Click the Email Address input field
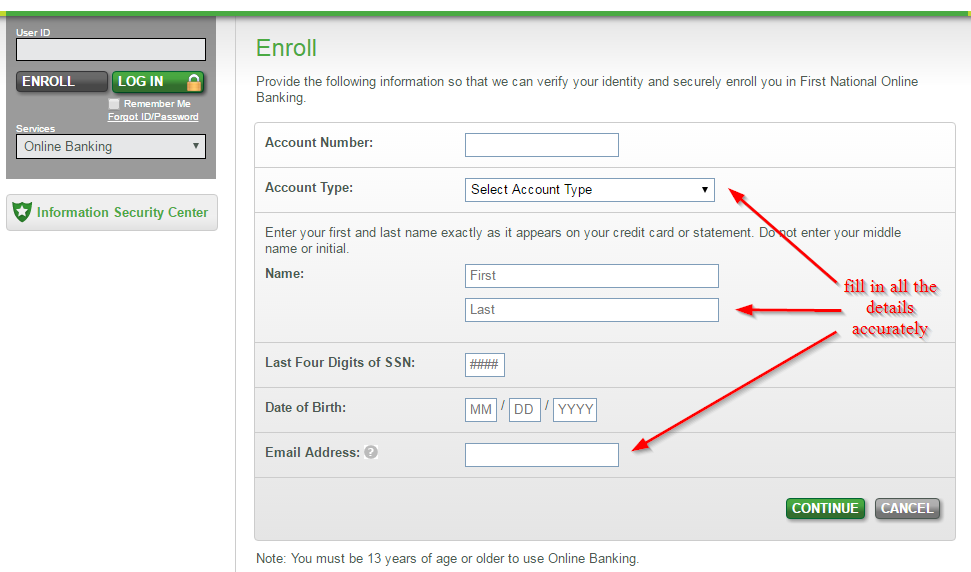971x572 pixels. (542, 455)
